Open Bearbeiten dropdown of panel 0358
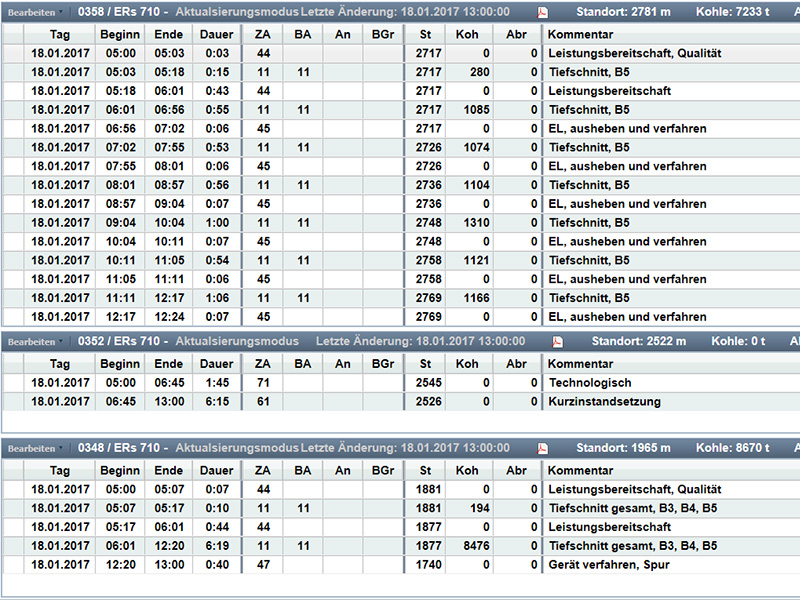Viewport: 800px width, 600px height. [x=32, y=13]
